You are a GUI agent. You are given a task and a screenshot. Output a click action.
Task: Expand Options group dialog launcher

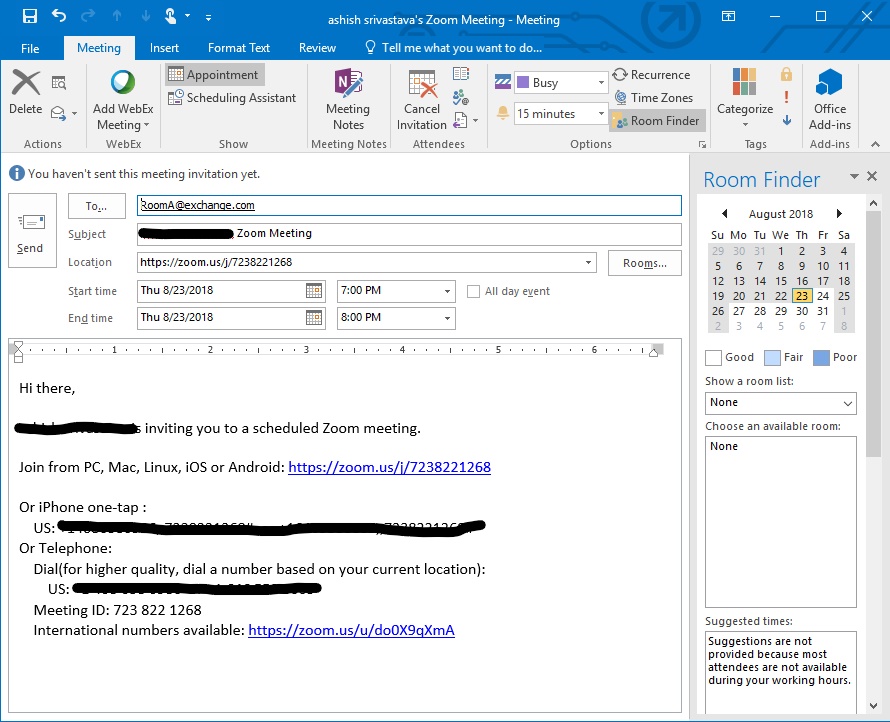click(702, 145)
